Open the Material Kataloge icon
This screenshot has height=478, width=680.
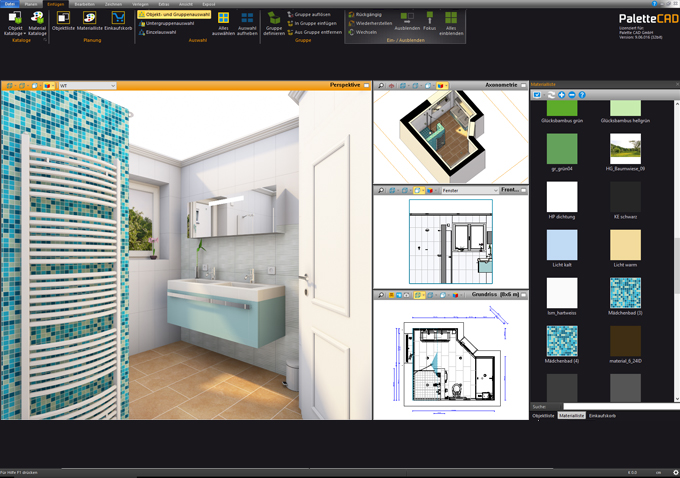click(x=37, y=19)
